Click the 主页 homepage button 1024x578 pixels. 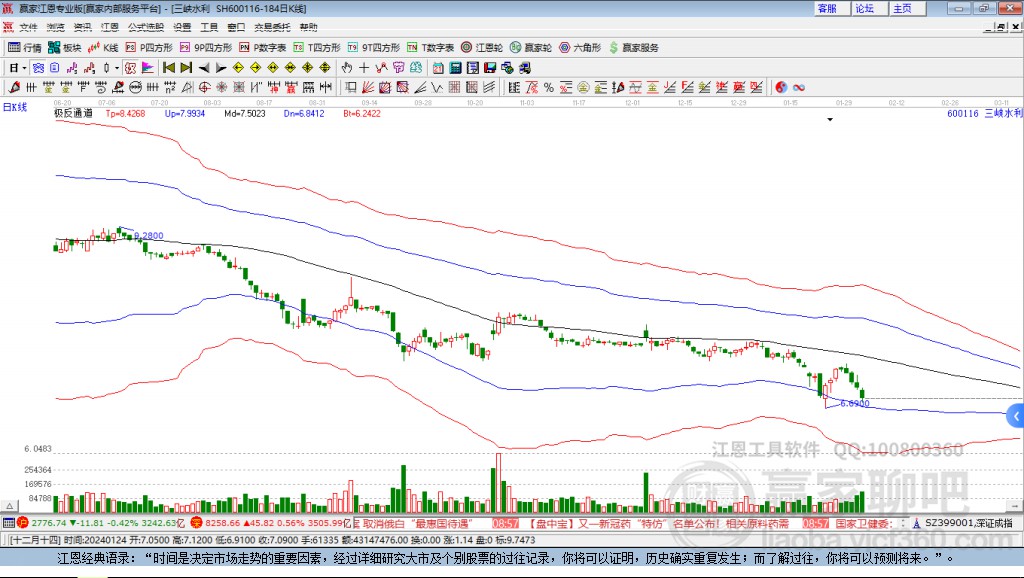point(906,8)
